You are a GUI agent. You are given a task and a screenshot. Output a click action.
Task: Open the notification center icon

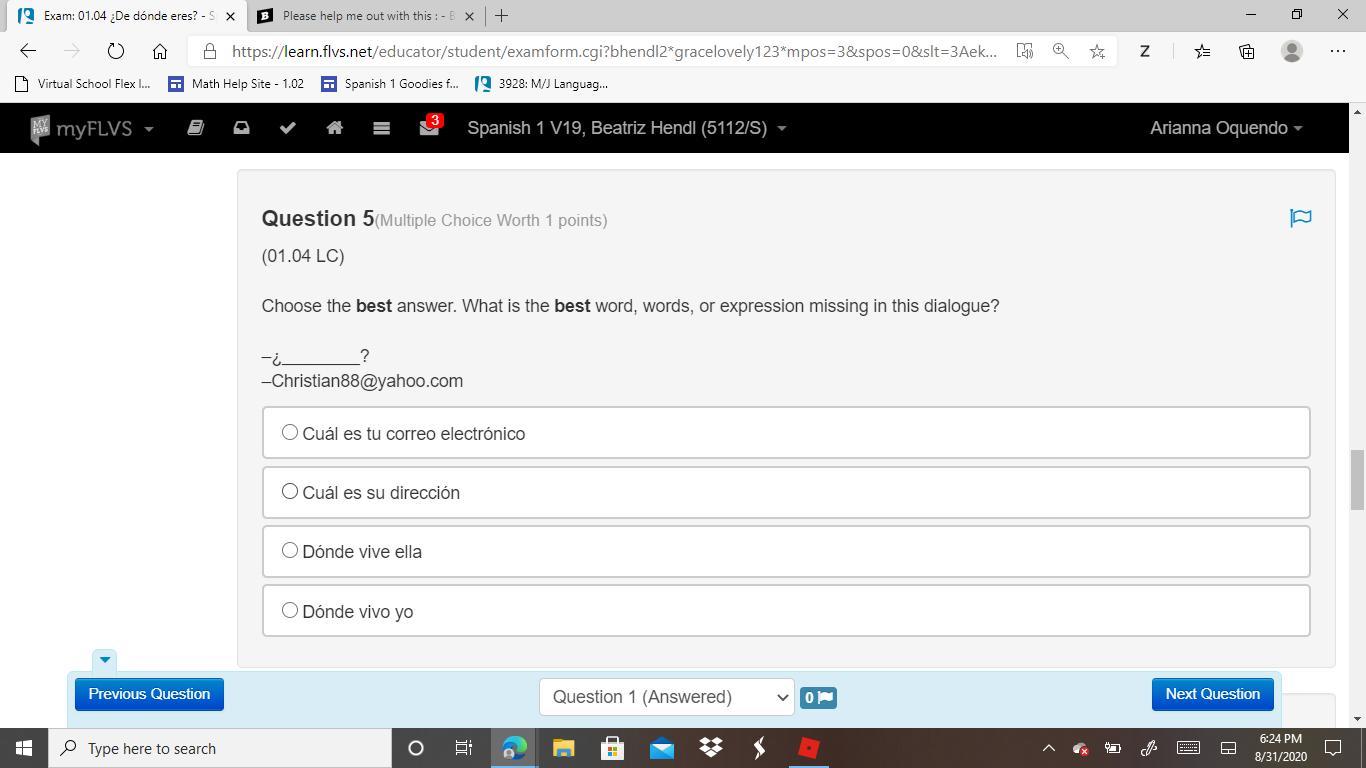[x=1332, y=748]
